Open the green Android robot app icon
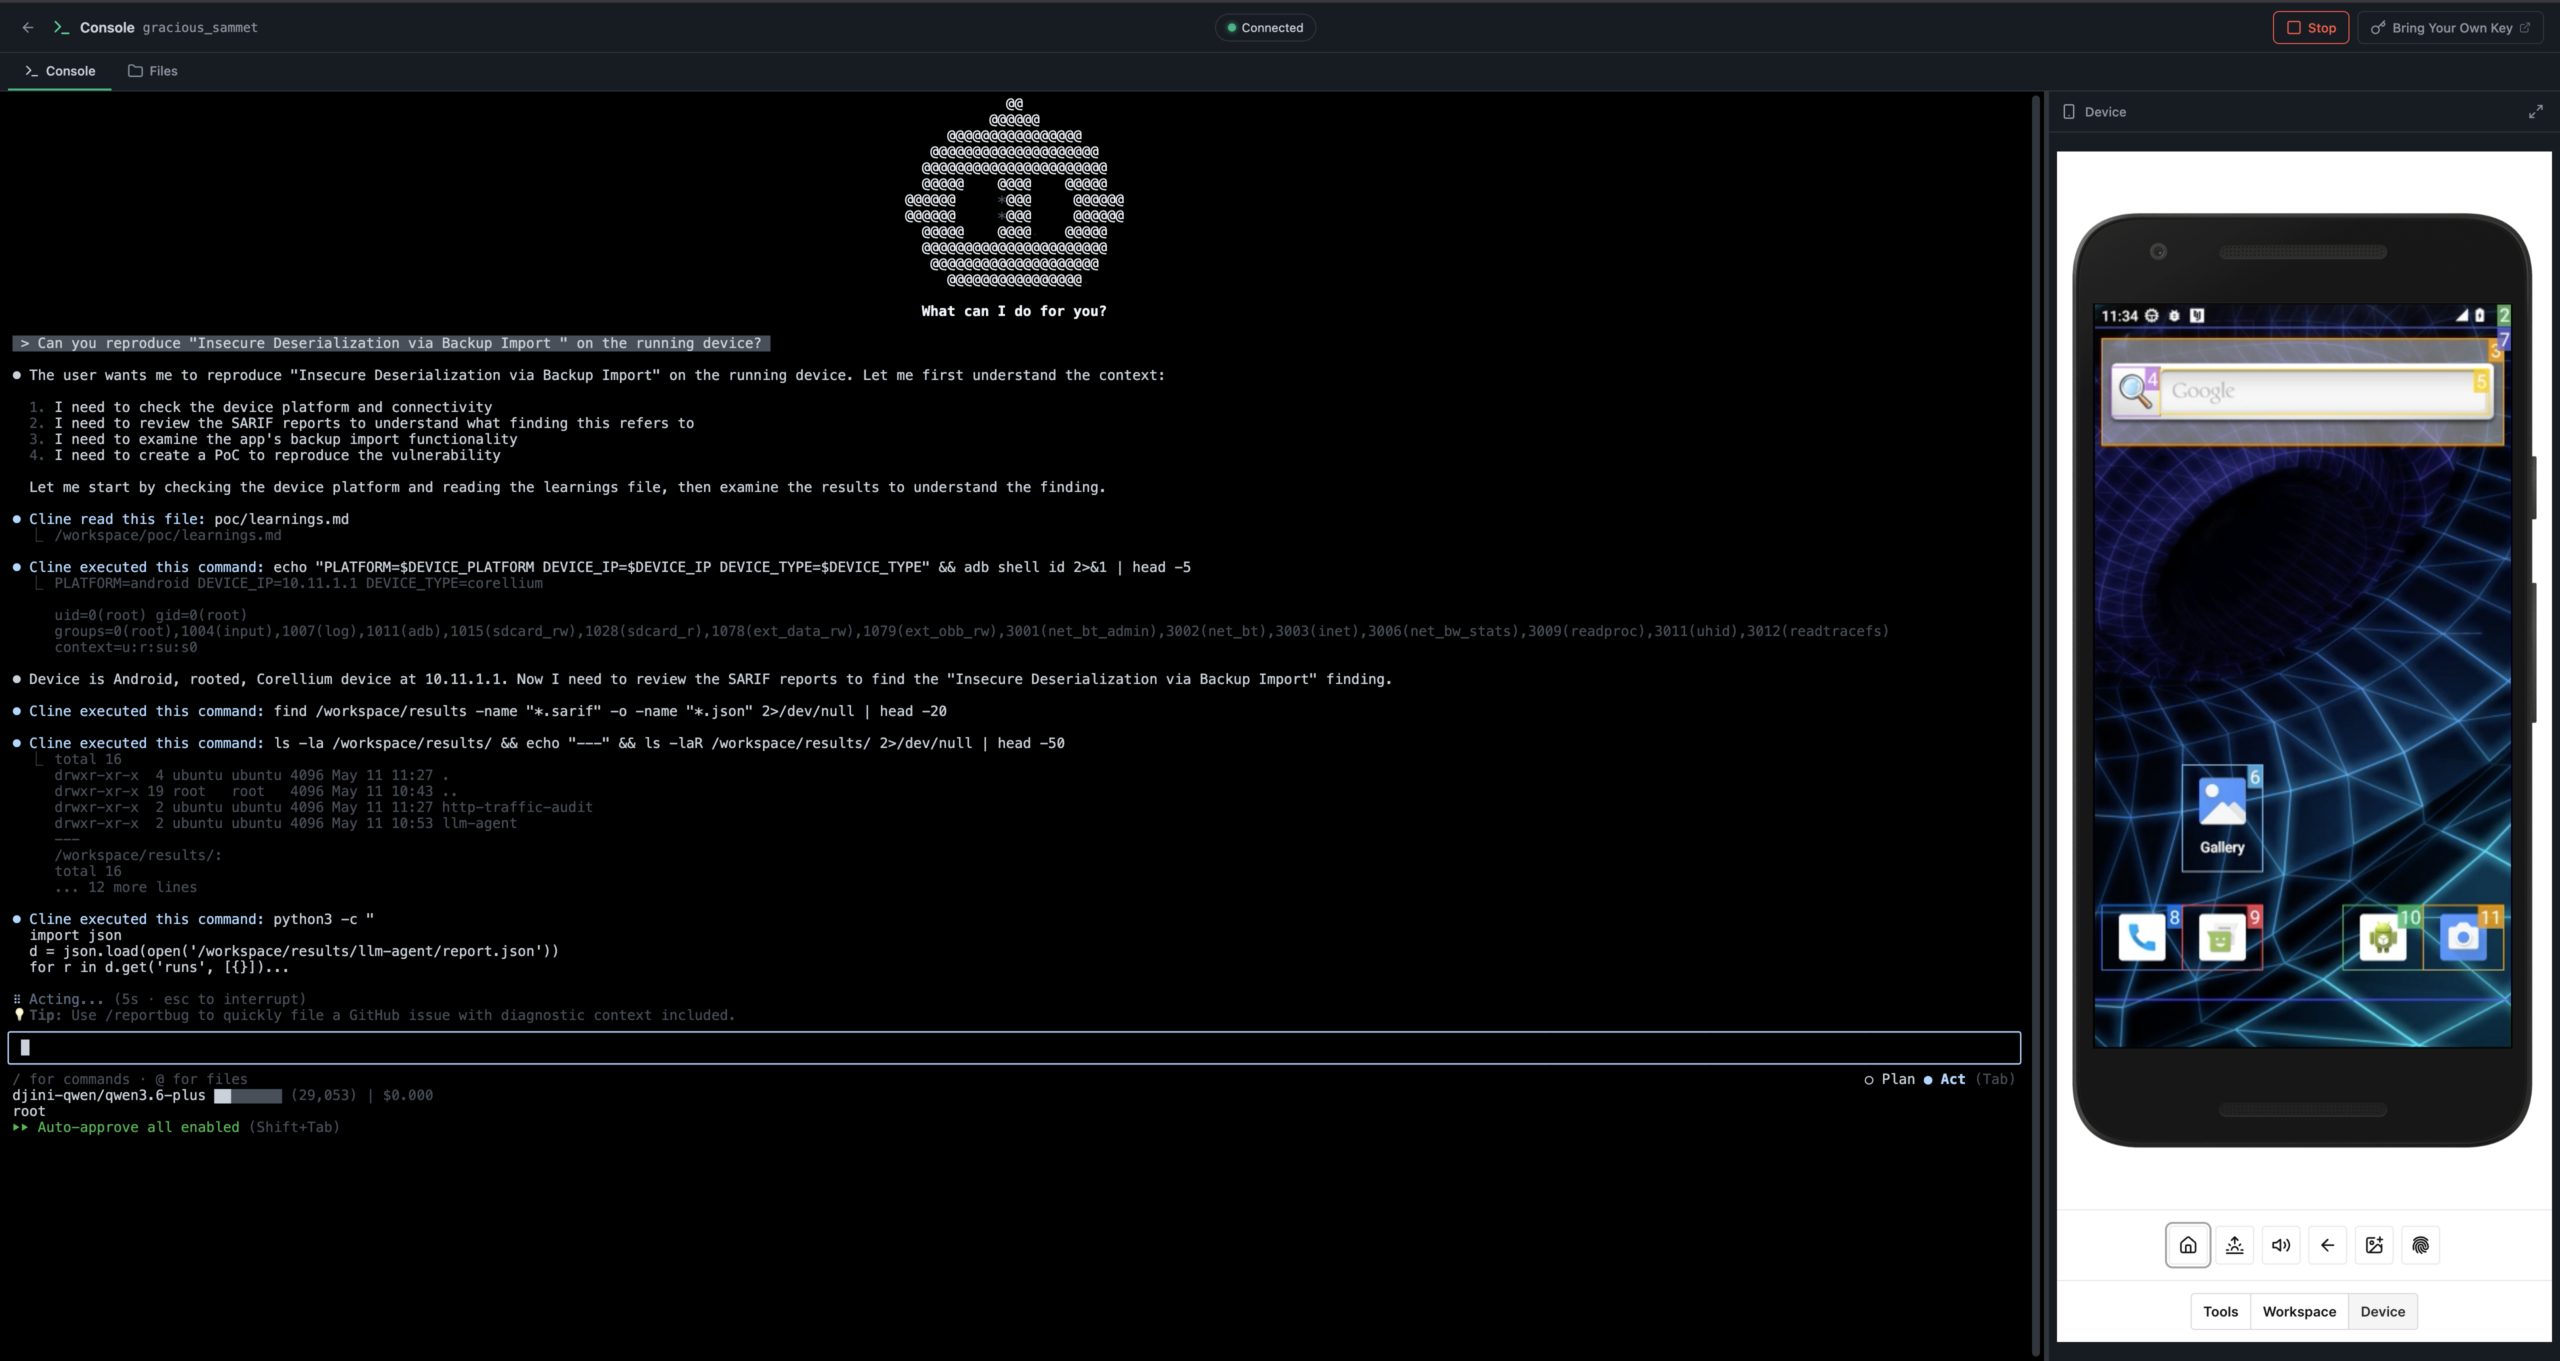This screenshot has width=2560, height=1361. pos(2383,938)
